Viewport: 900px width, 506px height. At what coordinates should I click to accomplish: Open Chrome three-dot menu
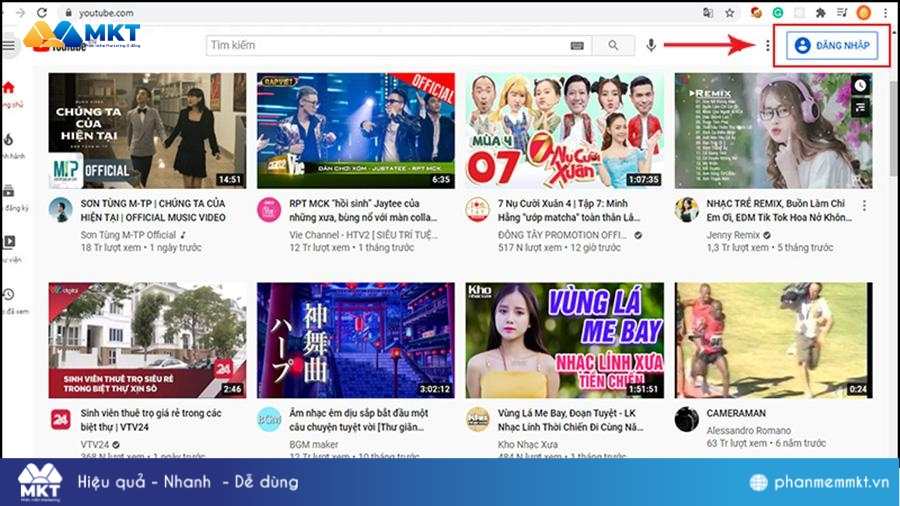886,13
